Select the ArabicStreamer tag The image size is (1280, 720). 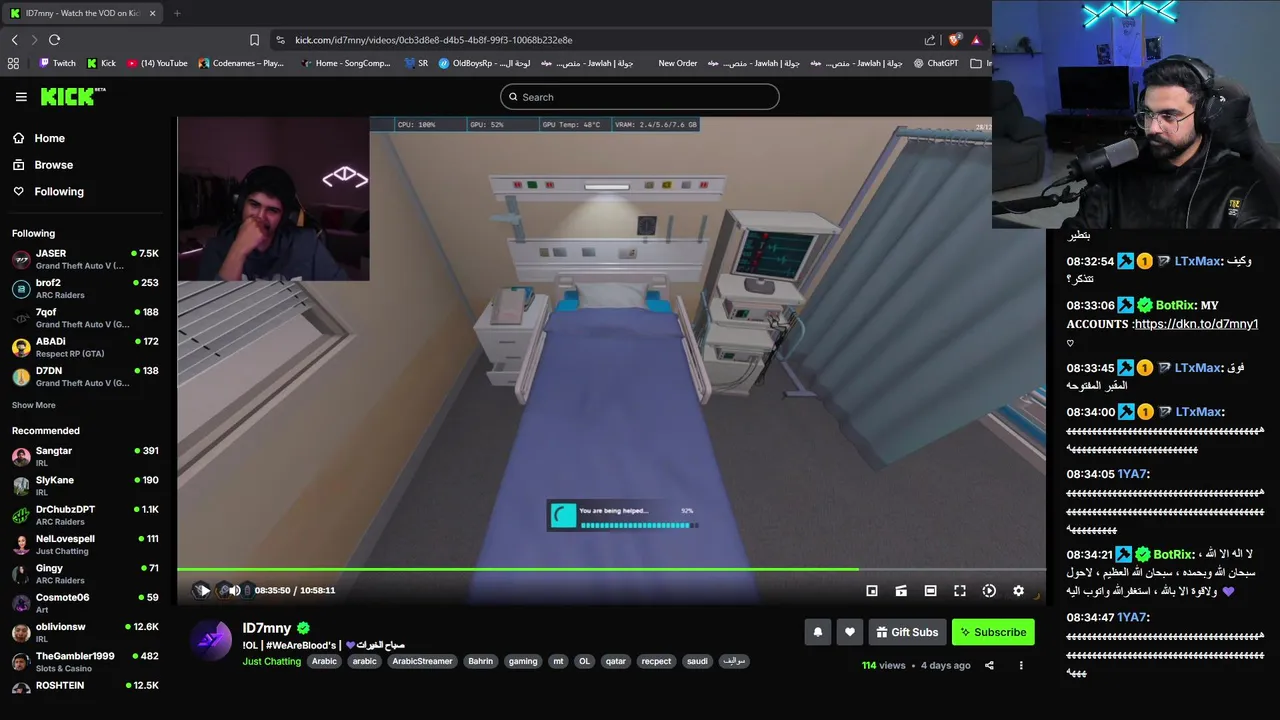tap(422, 661)
